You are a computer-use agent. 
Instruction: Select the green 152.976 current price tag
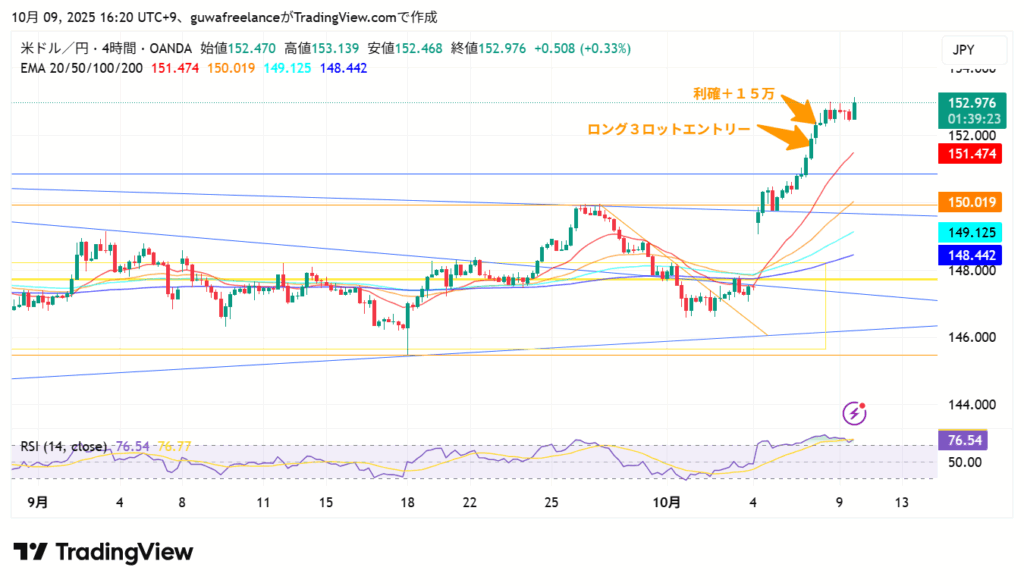[x=969, y=102]
